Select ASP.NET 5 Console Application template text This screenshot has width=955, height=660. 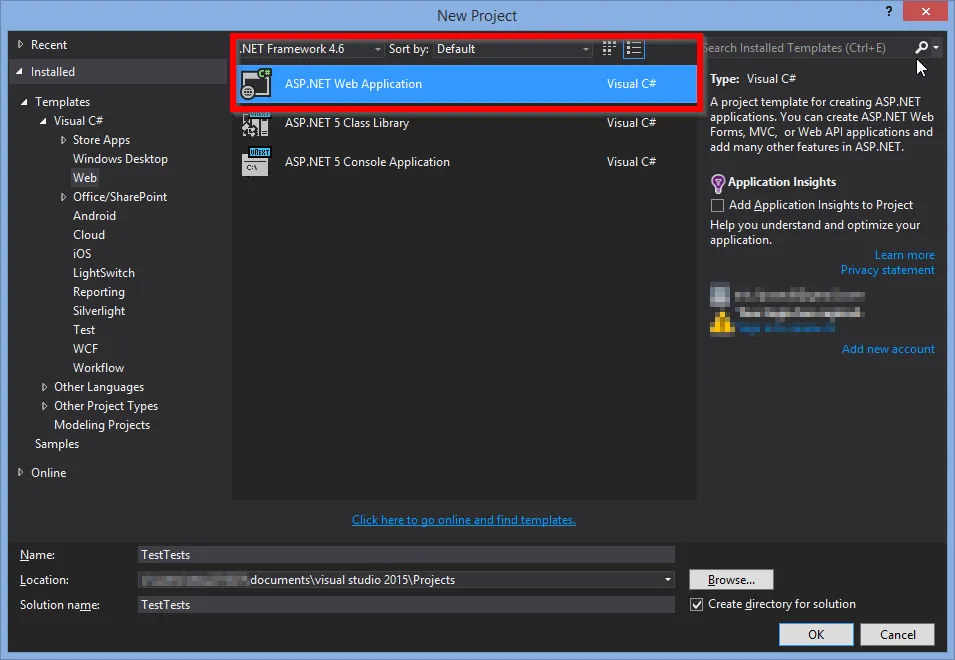[367, 162]
